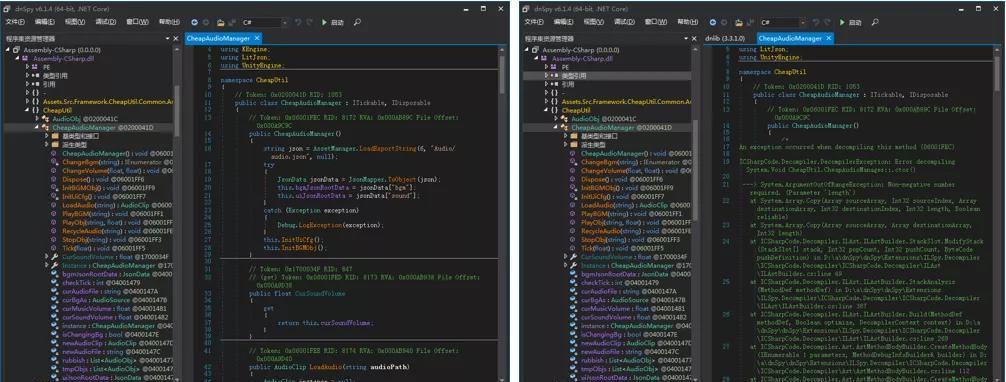Start debugging via green play in left window
Screen dimensions: 1006x382
(324, 22)
